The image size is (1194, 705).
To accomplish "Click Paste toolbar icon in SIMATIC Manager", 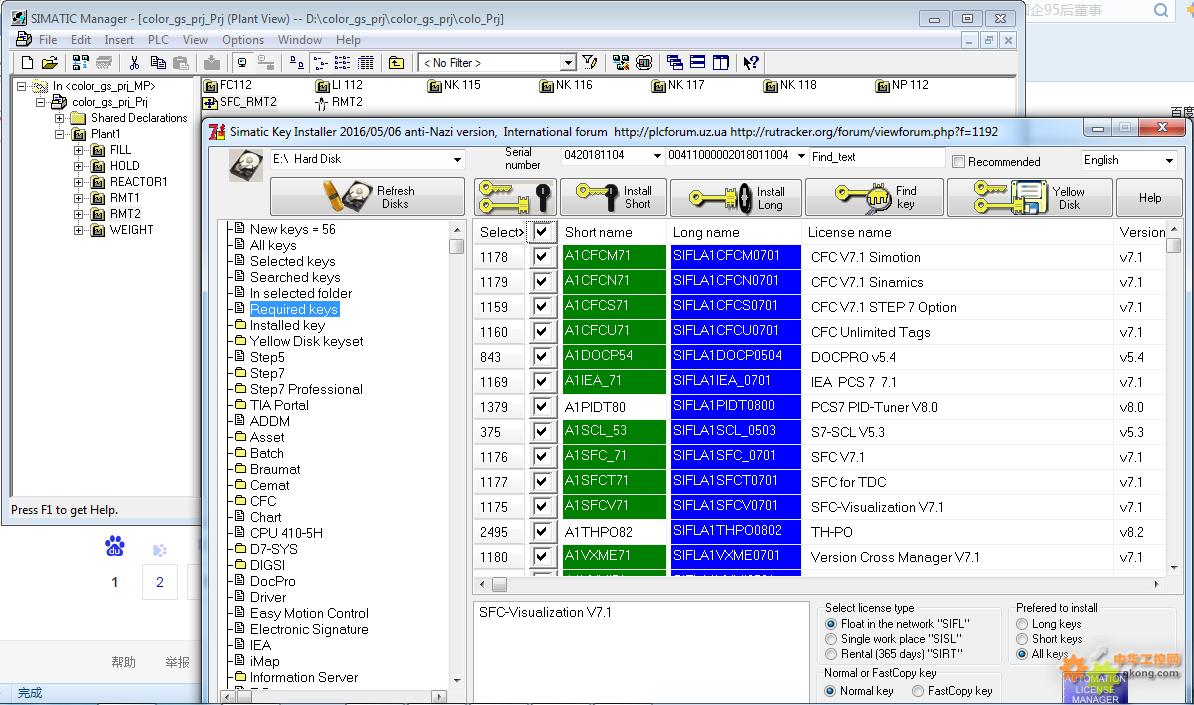I will tap(180, 62).
